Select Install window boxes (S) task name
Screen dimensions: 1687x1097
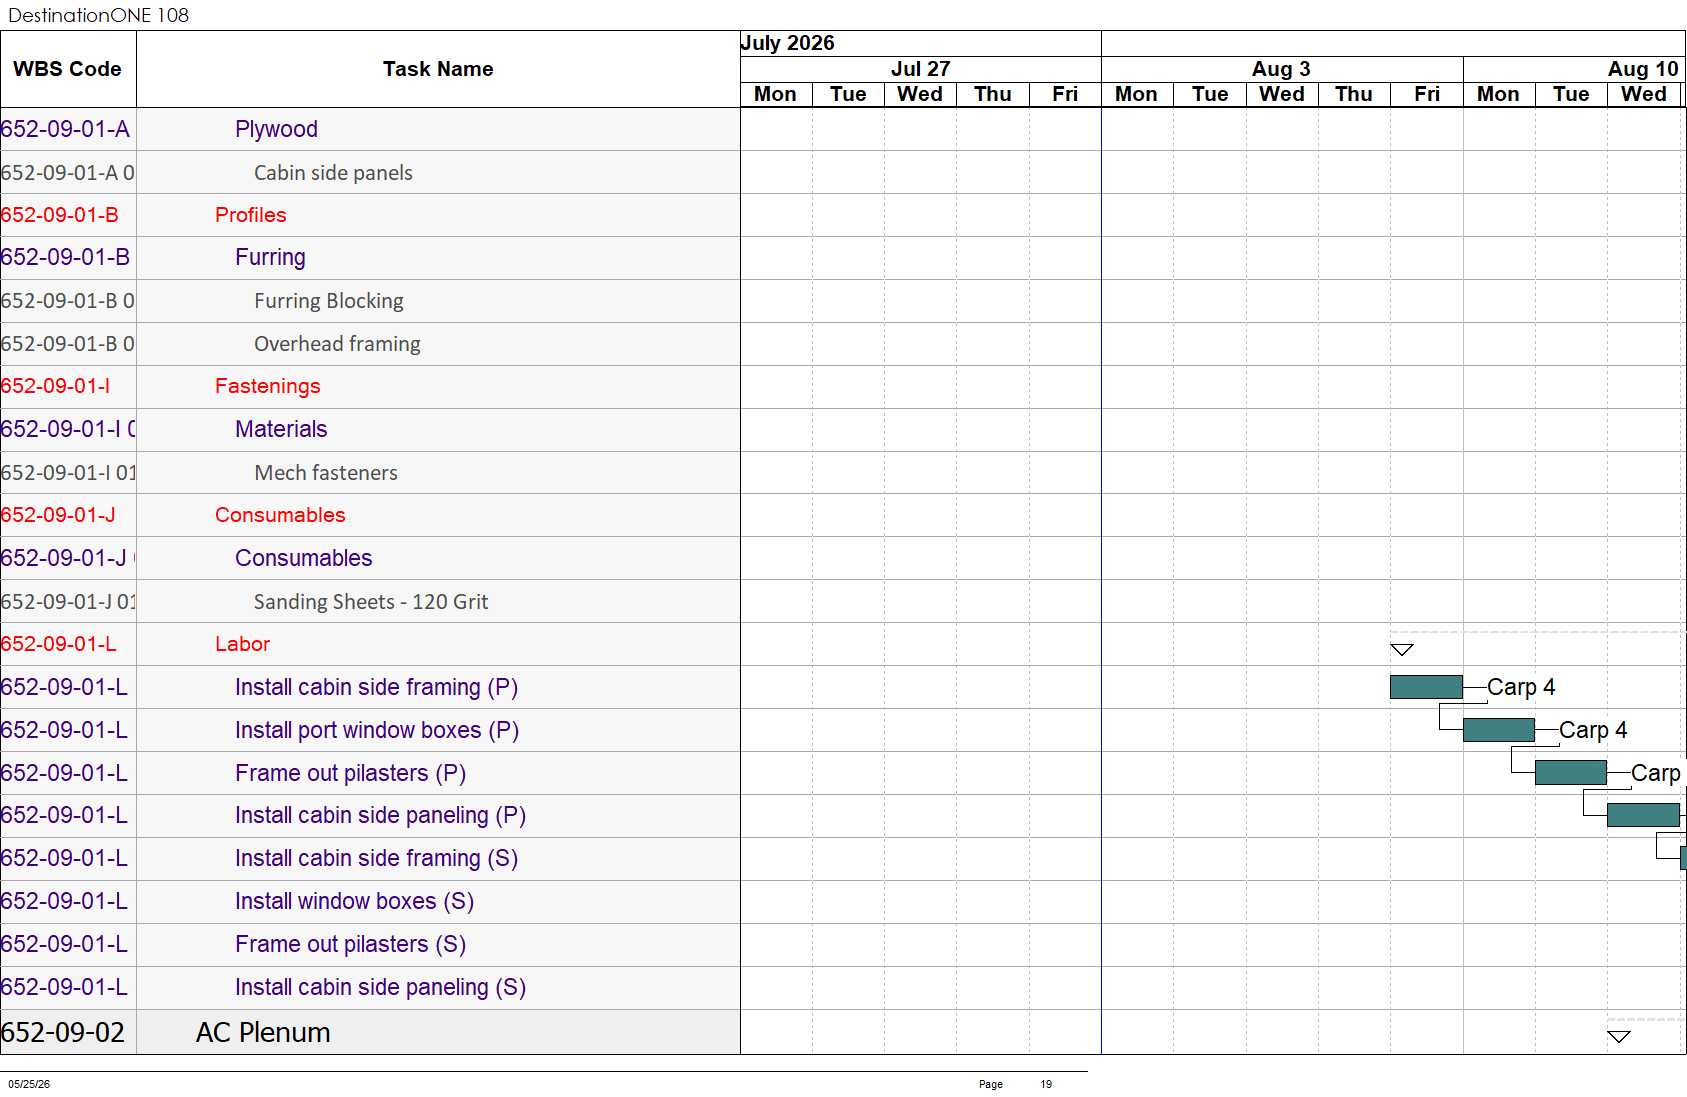tap(354, 901)
